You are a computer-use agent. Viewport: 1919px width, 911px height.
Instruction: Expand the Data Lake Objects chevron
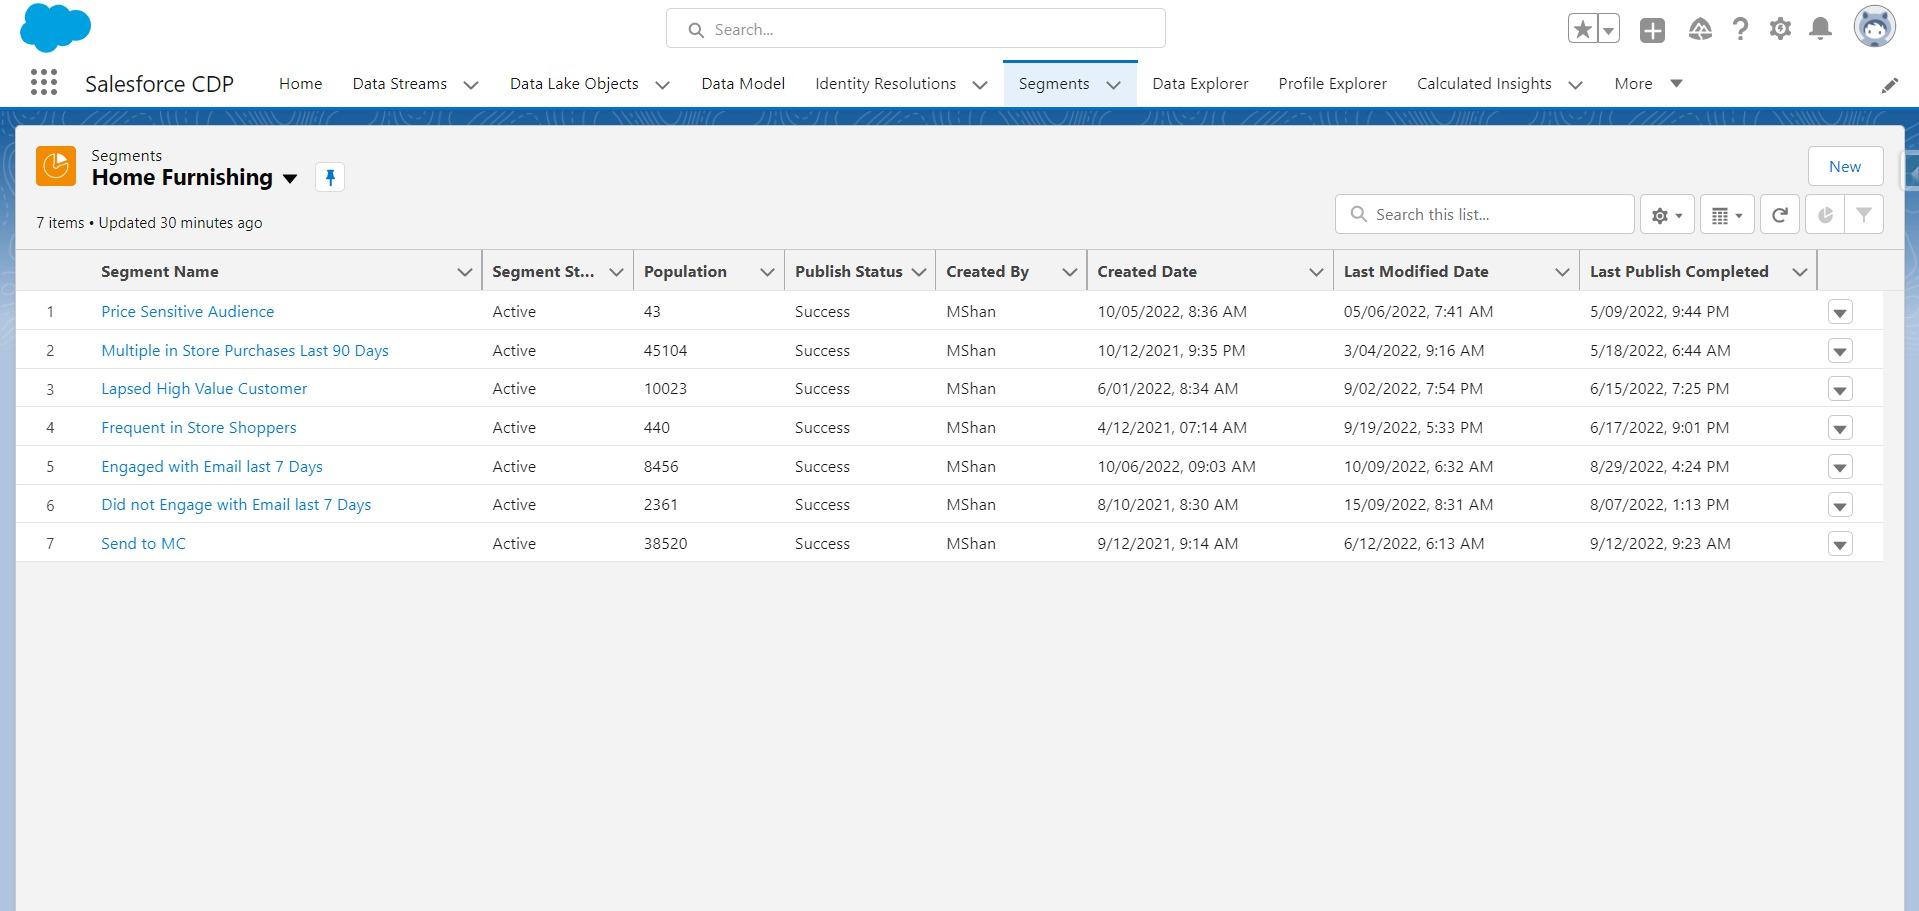[x=662, y=85]
